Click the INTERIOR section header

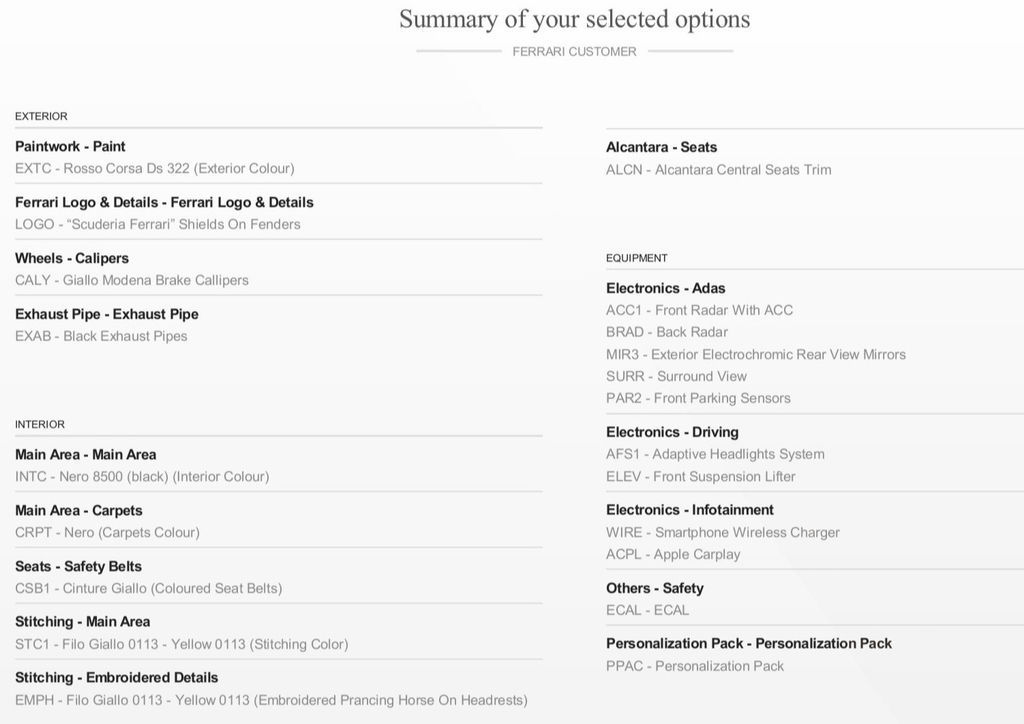(x=40, y=424)
